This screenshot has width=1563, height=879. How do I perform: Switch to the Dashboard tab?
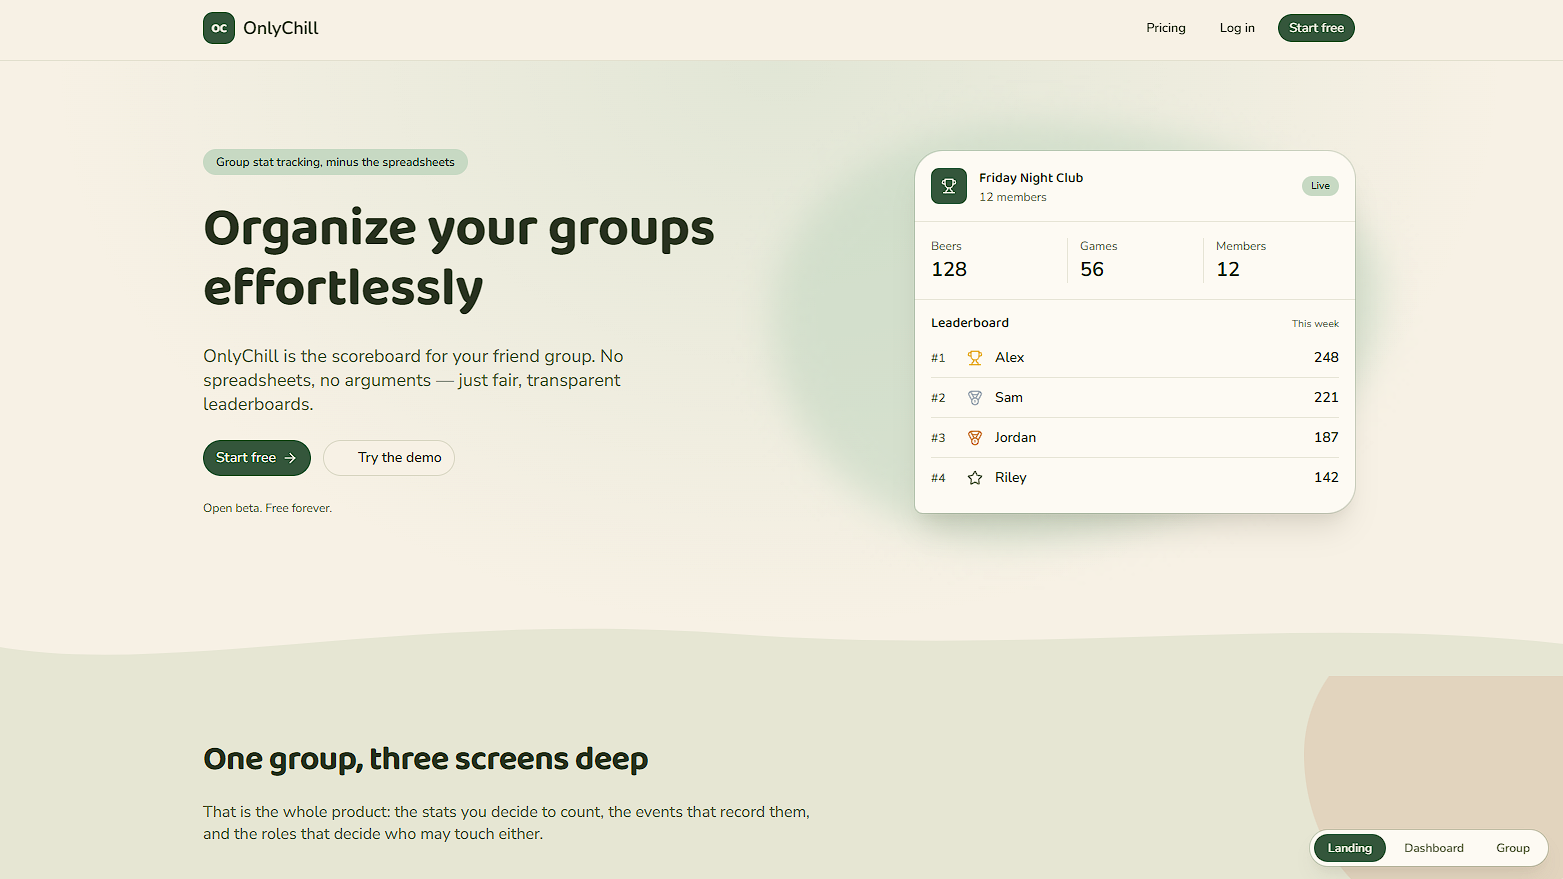click(1434, 848)
